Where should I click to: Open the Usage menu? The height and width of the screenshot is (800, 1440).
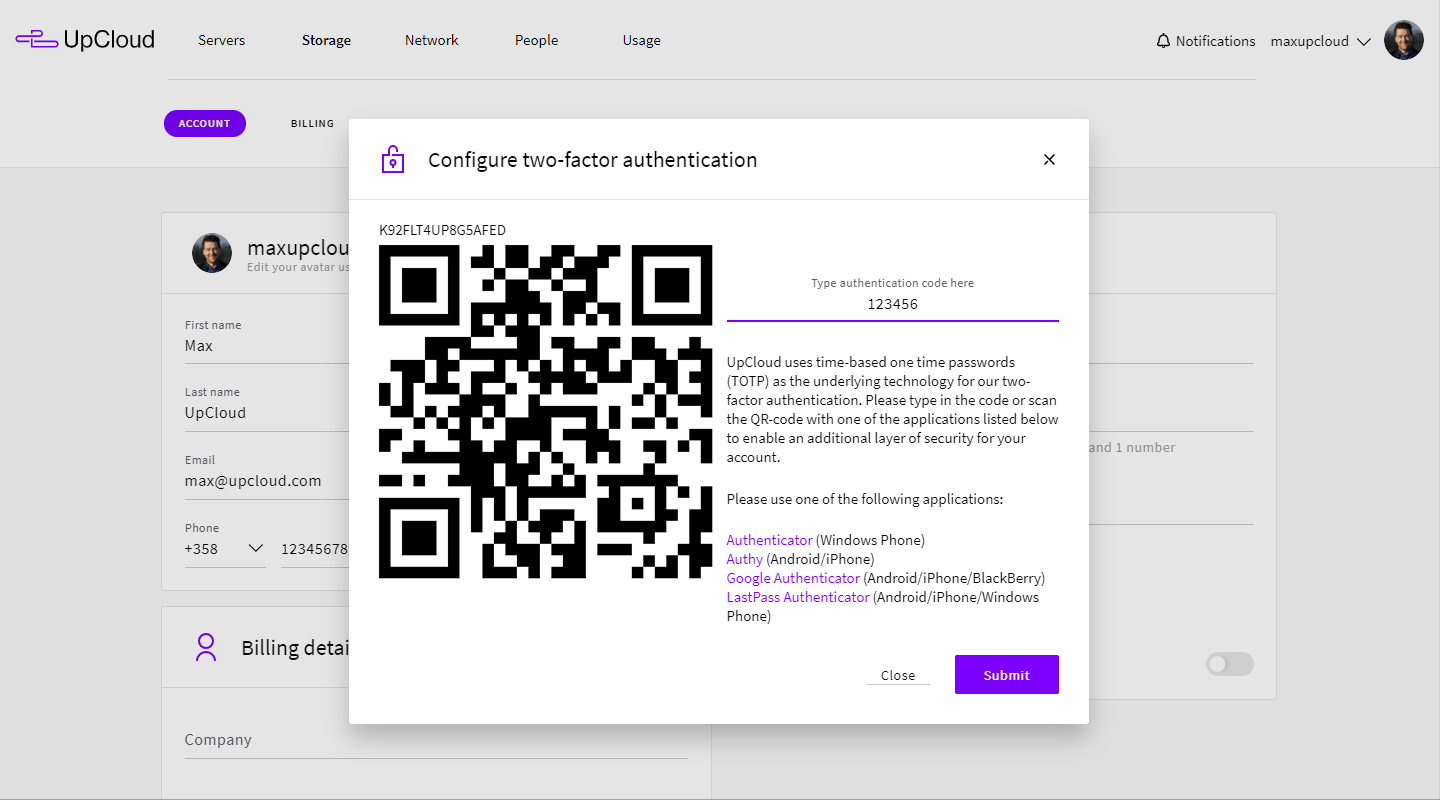tap(641, 40)
